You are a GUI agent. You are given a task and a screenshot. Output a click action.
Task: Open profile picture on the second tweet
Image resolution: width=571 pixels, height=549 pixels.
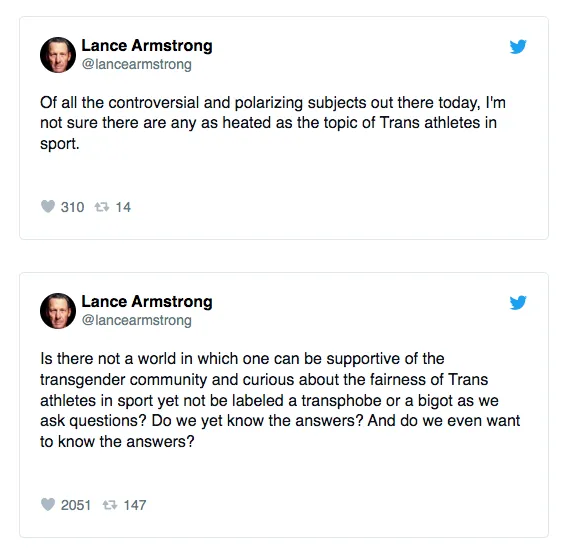coord(58,311)
